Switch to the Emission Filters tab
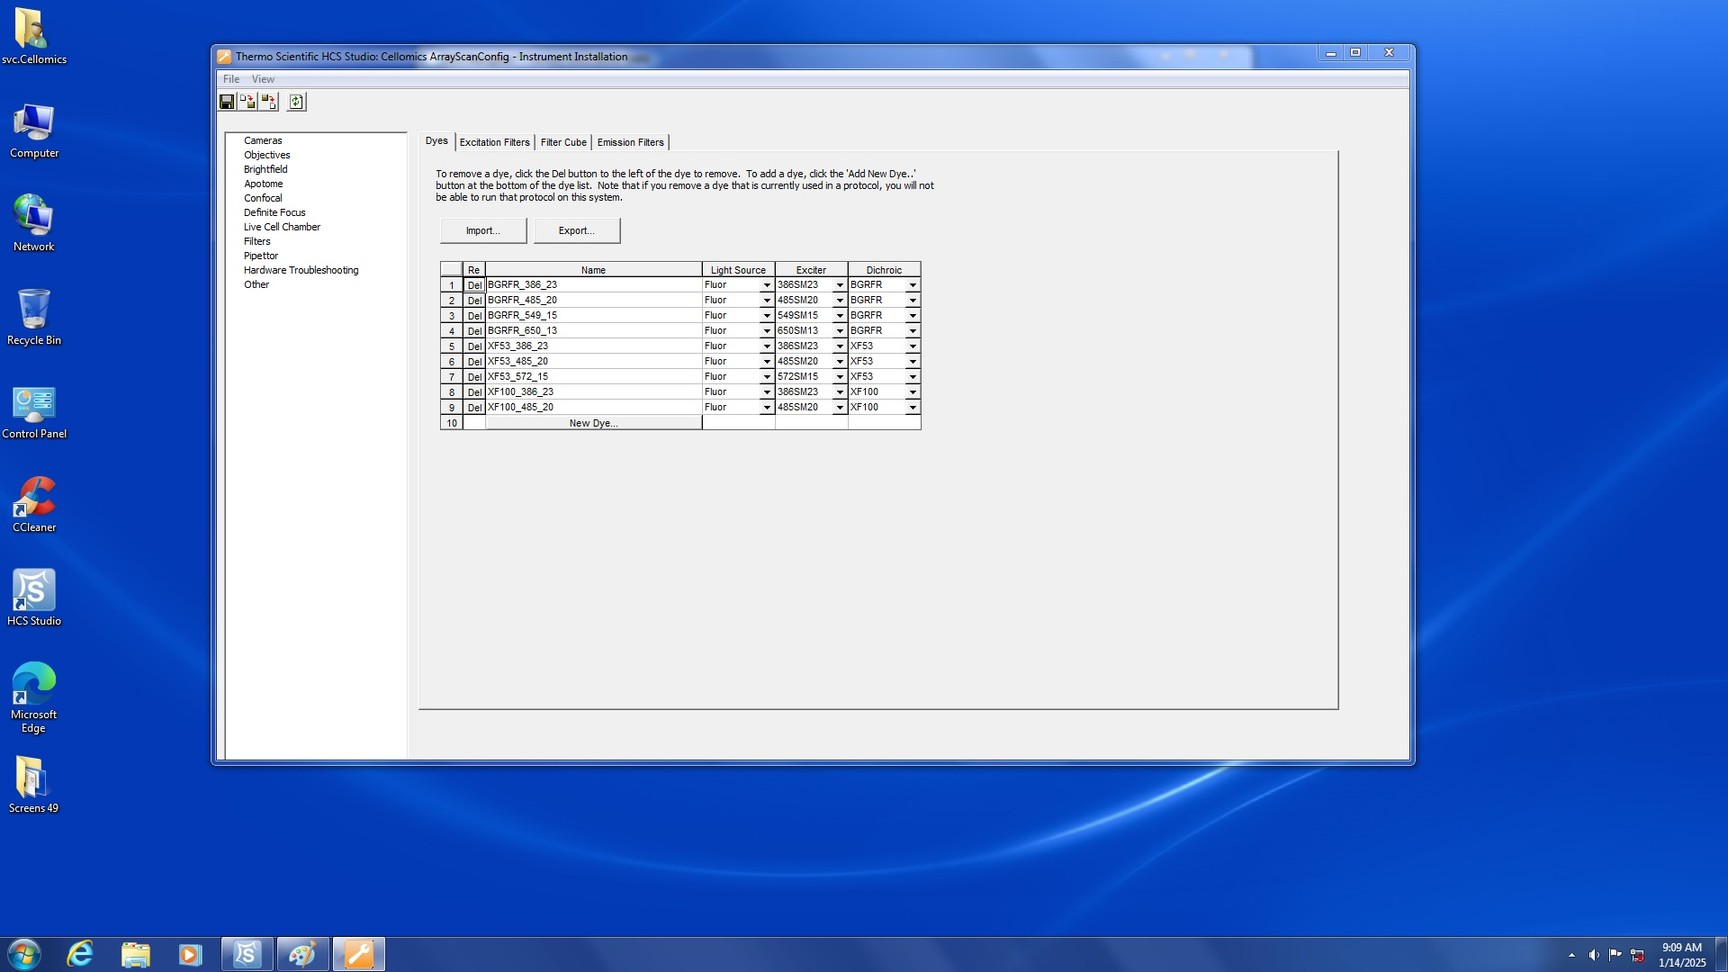Viewport: 1728px width, 972px height. click(630, 142)
